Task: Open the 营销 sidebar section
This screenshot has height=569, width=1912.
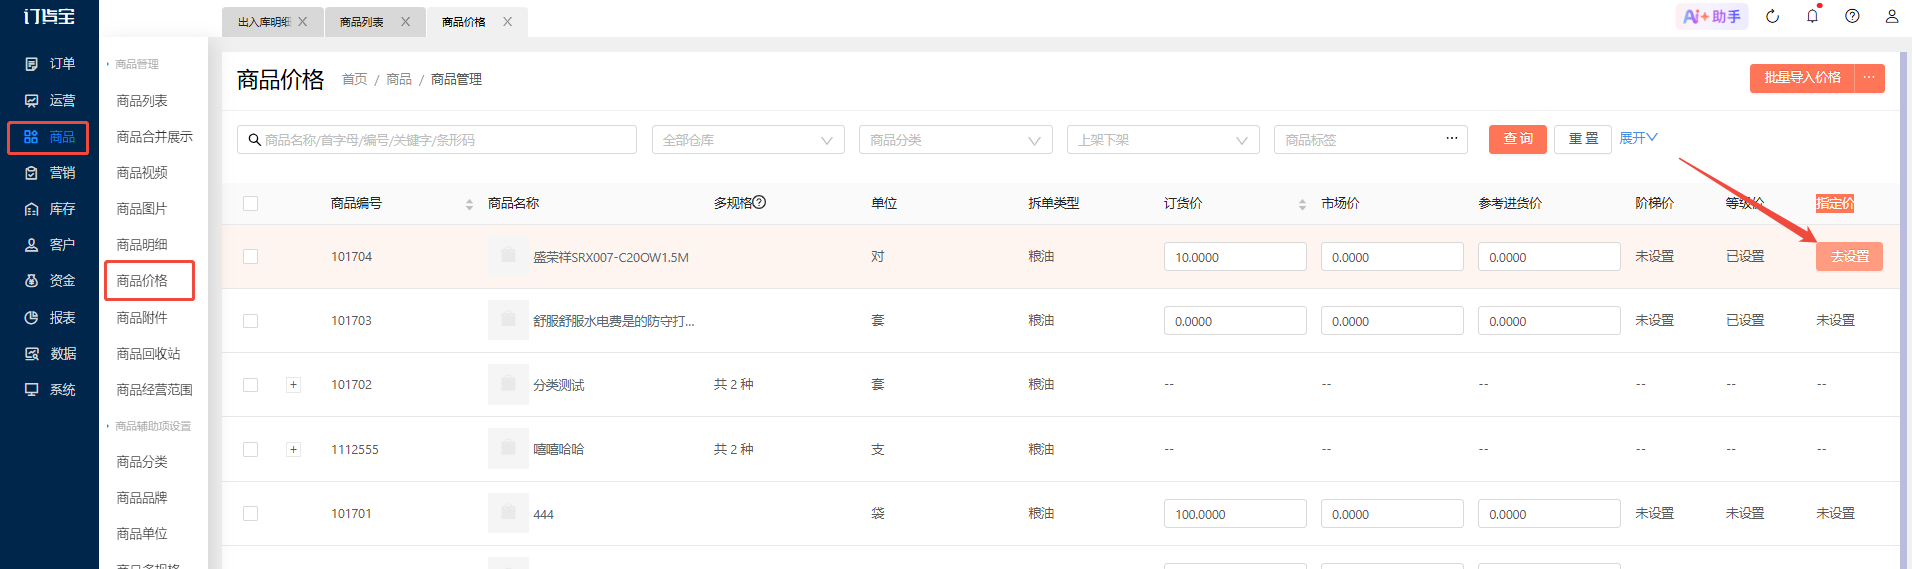Action: (49, 173)
